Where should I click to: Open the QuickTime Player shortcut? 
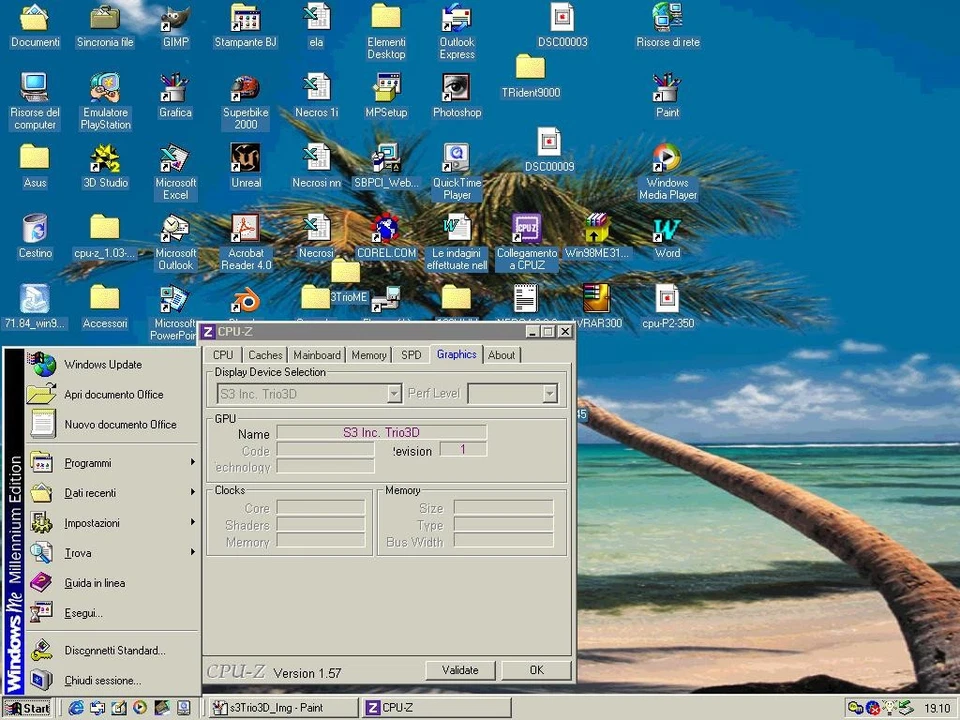(456, 159)
